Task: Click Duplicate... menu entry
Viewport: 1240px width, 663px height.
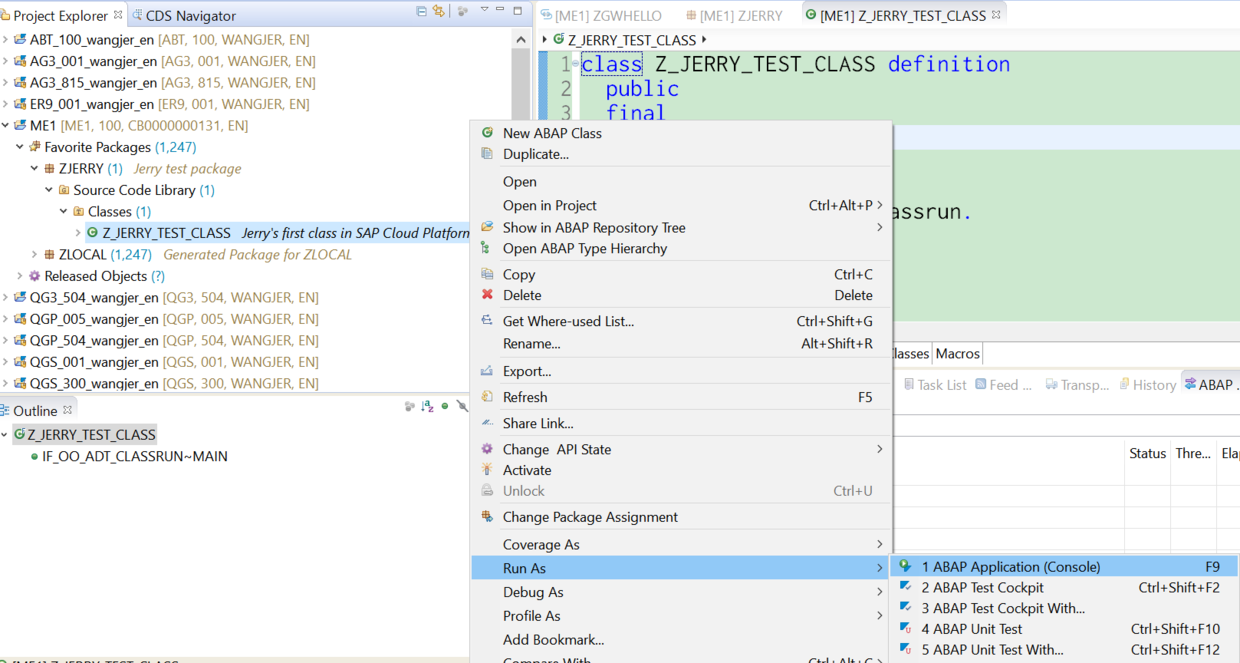Action: pyautogui.click(x=681, y=154)
